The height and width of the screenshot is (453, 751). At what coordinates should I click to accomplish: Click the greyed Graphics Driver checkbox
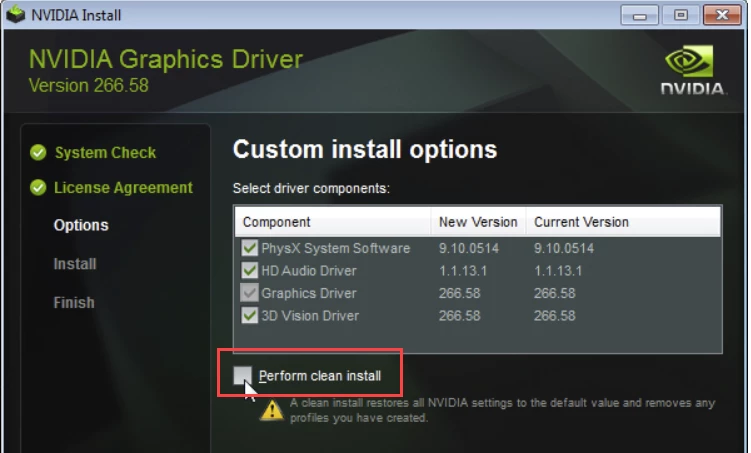[250, 293]
